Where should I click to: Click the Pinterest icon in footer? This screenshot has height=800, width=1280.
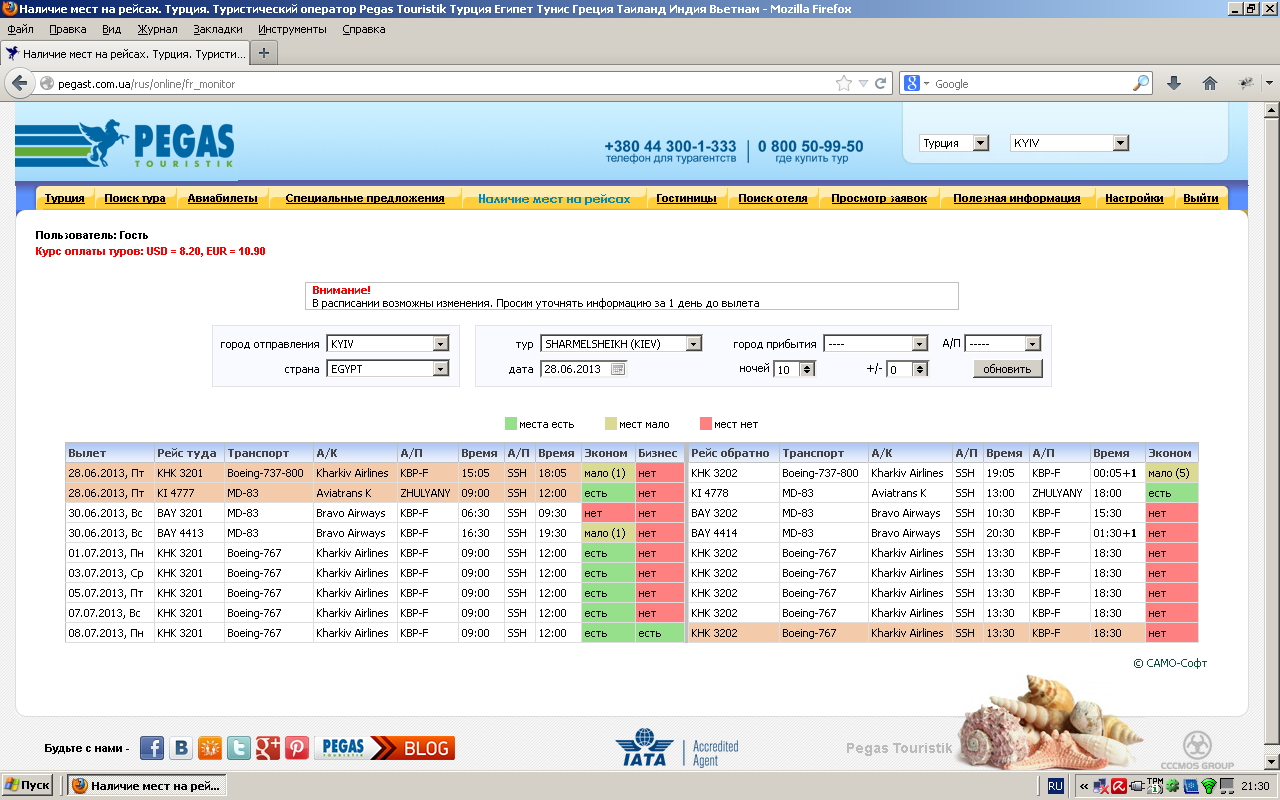[297, 748]
